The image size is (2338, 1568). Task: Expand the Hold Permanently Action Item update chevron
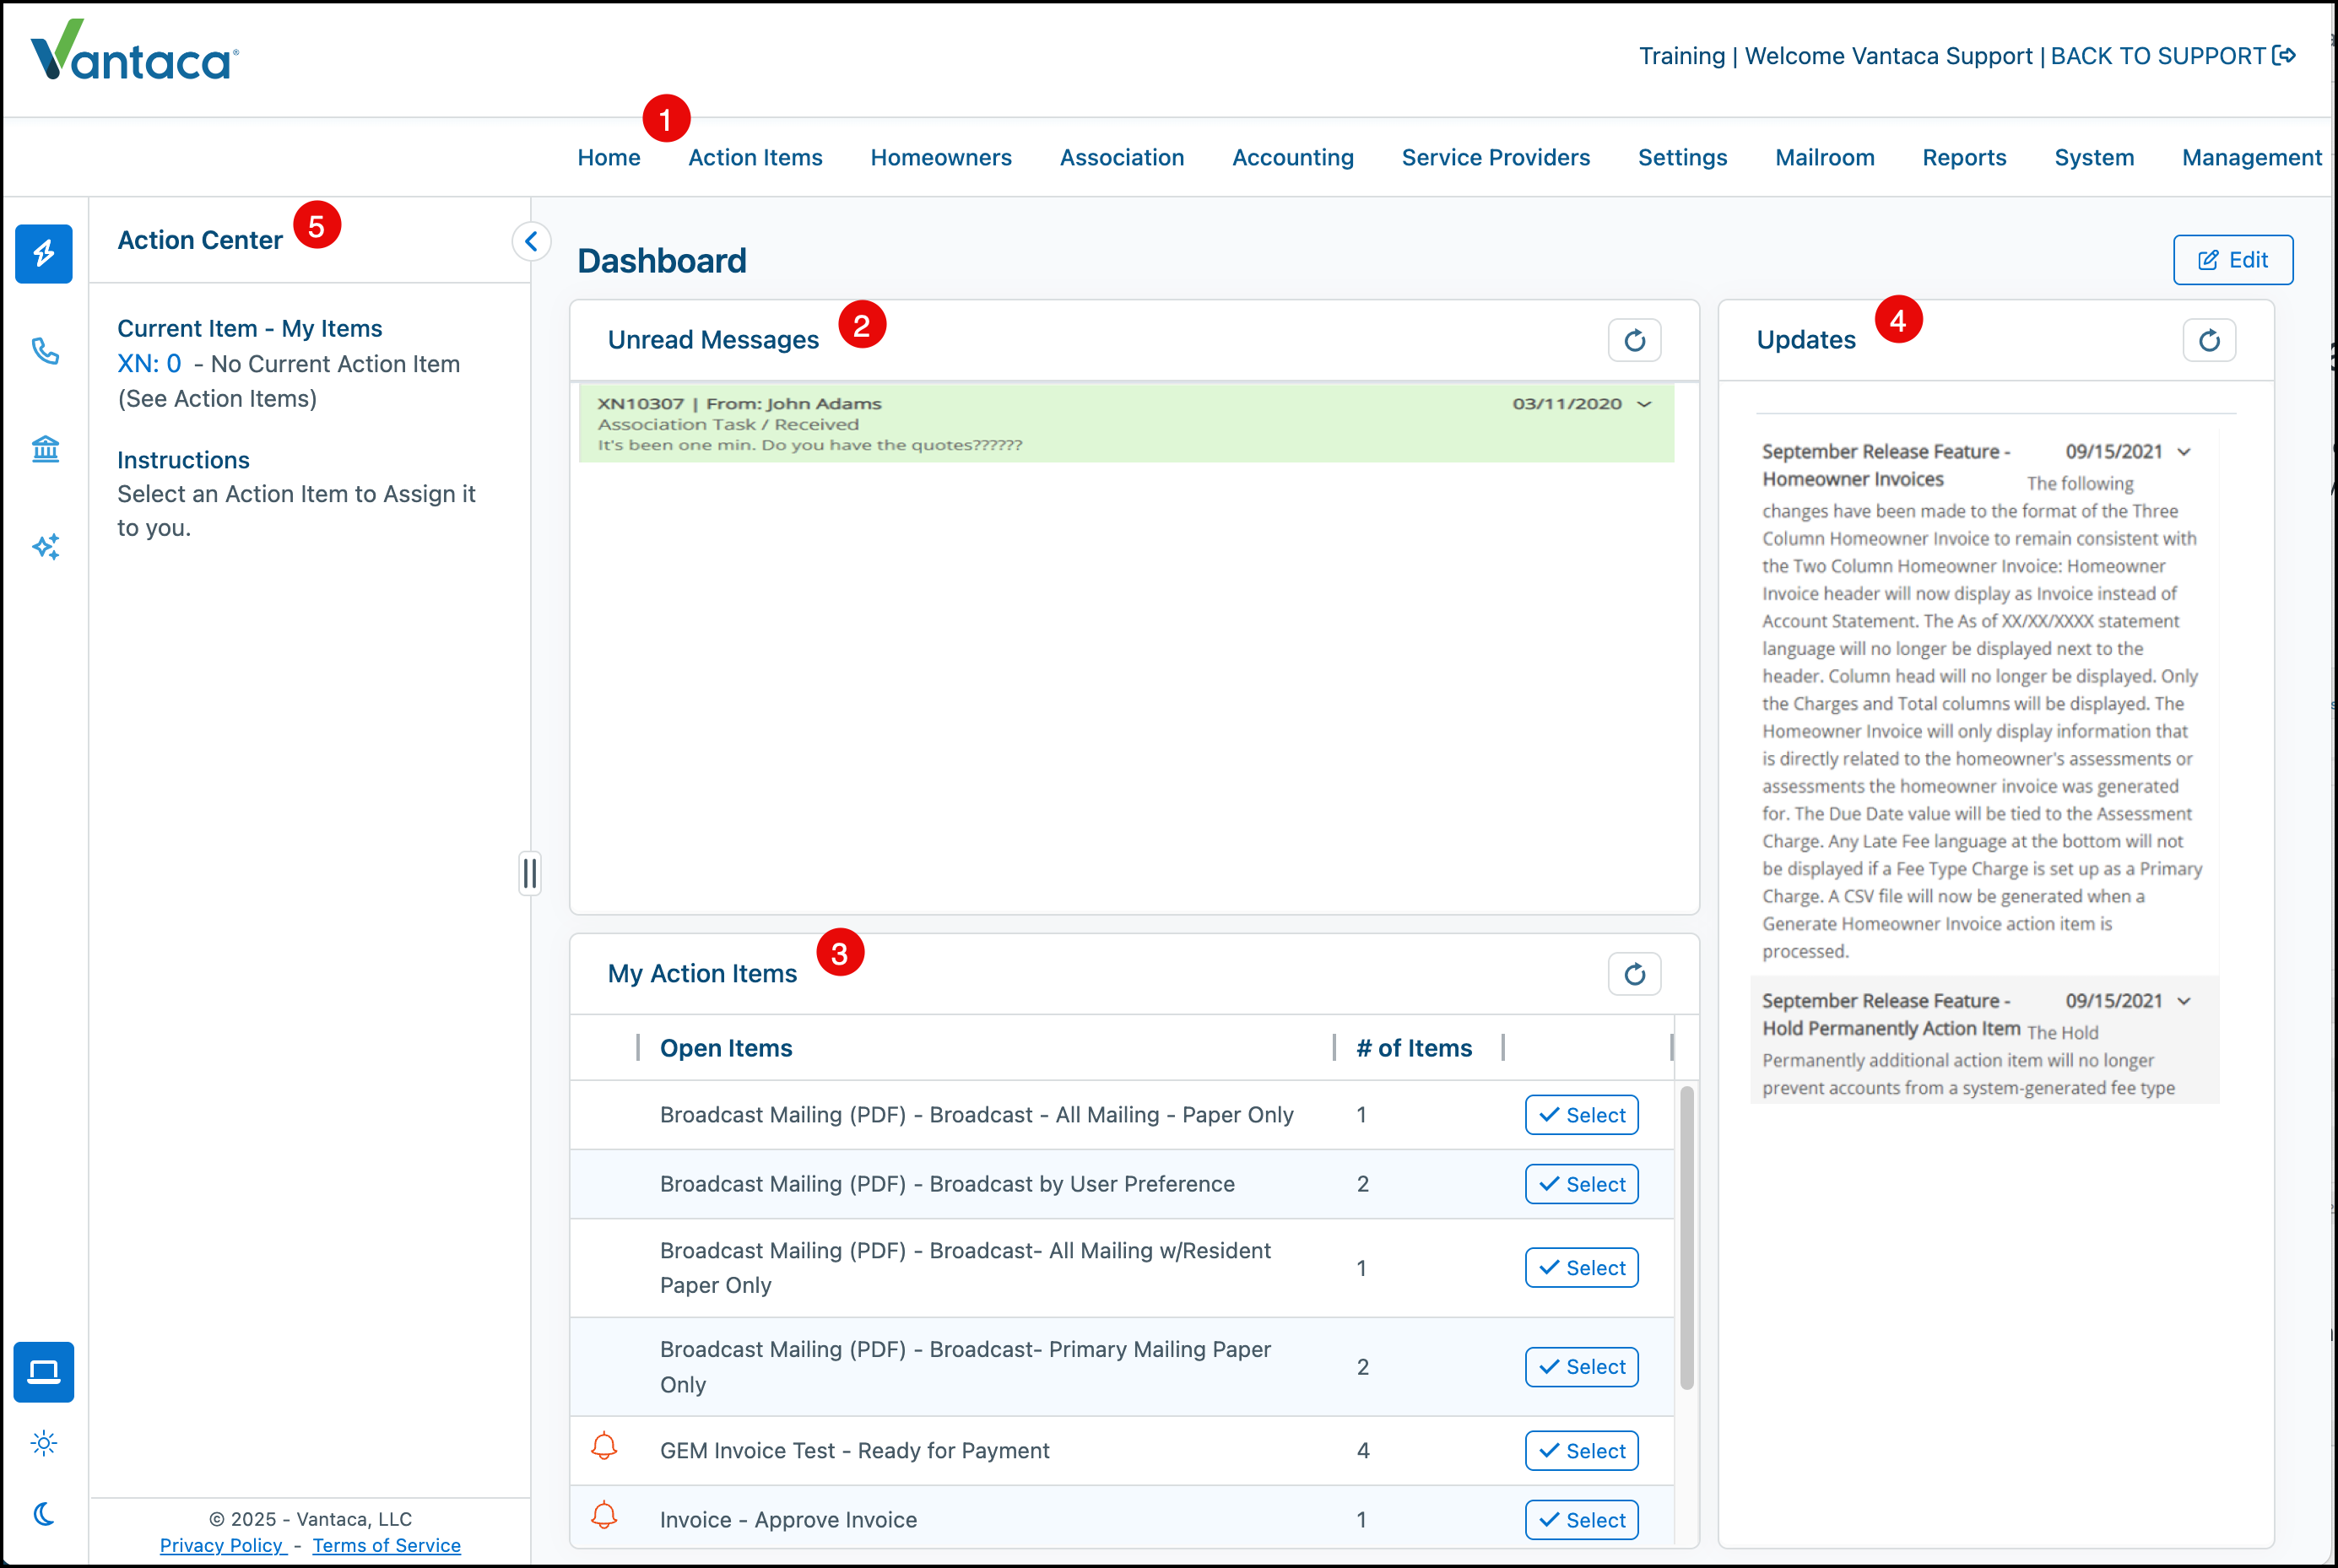2184,1001
